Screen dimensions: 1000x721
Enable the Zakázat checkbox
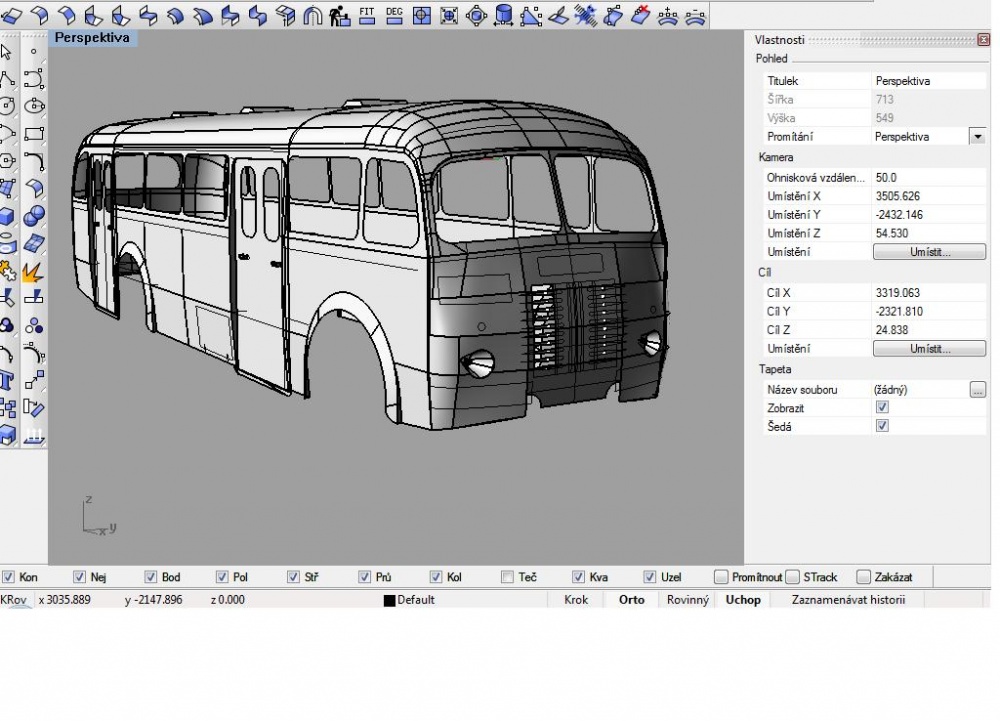pyautogui.click(x=863, y=577)
